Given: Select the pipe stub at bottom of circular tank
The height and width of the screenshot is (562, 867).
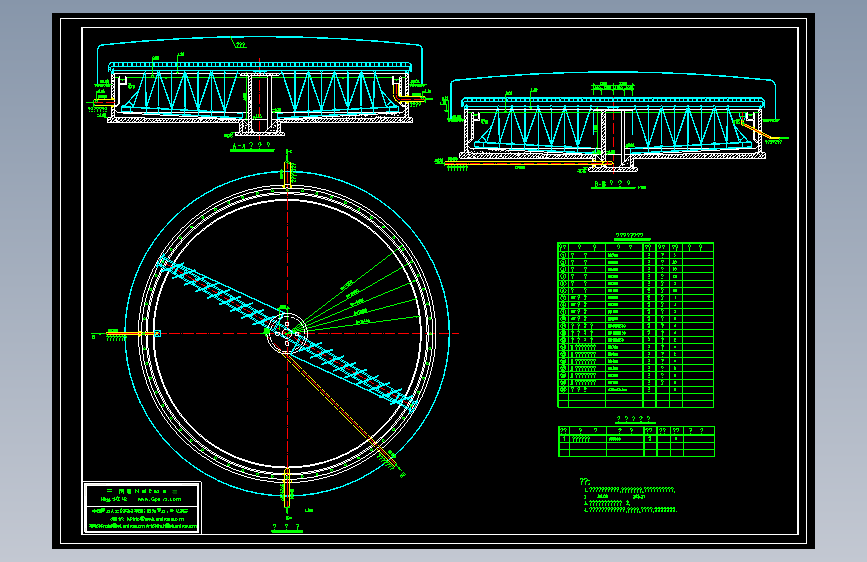Looking at the screenshot, I should (x=287, y=488).
